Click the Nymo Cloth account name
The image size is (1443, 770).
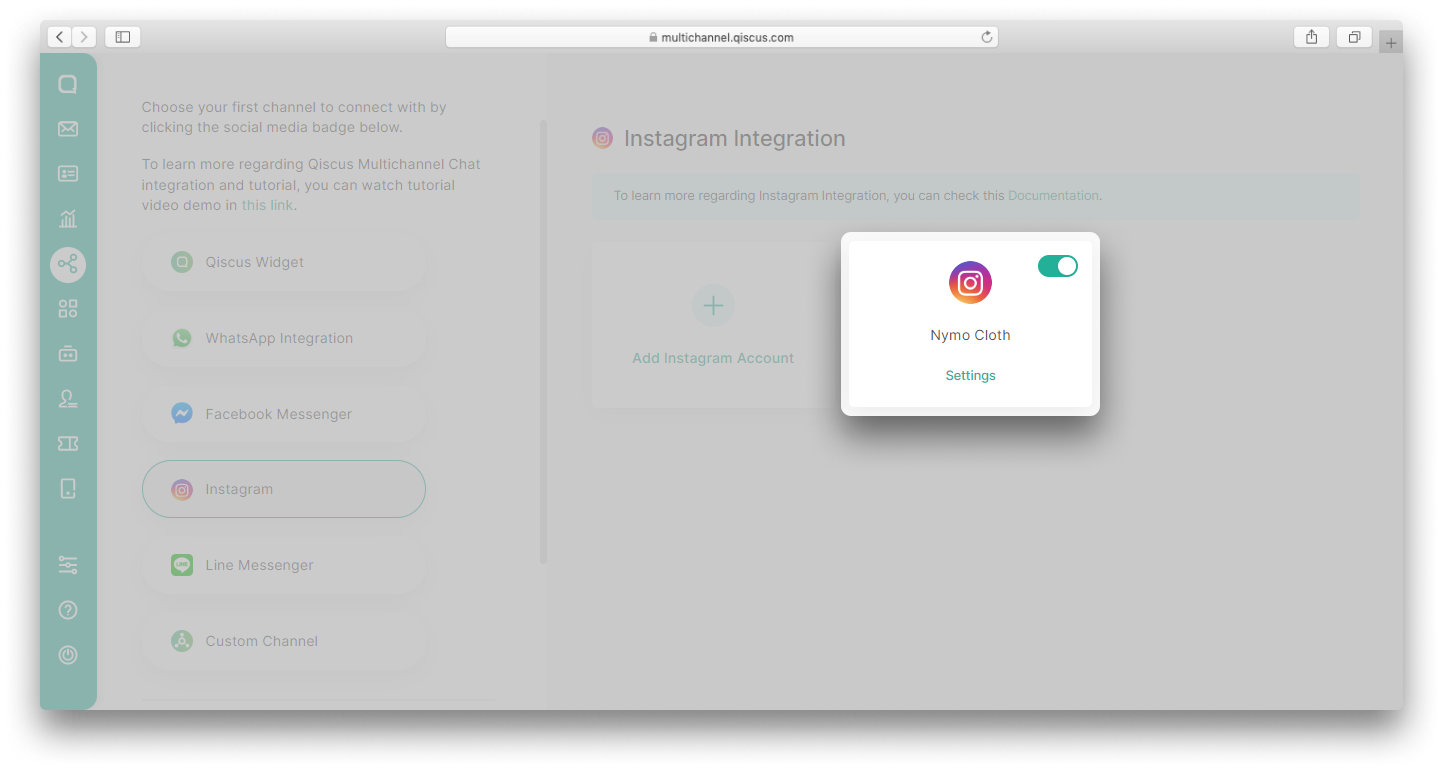point(970,335)
